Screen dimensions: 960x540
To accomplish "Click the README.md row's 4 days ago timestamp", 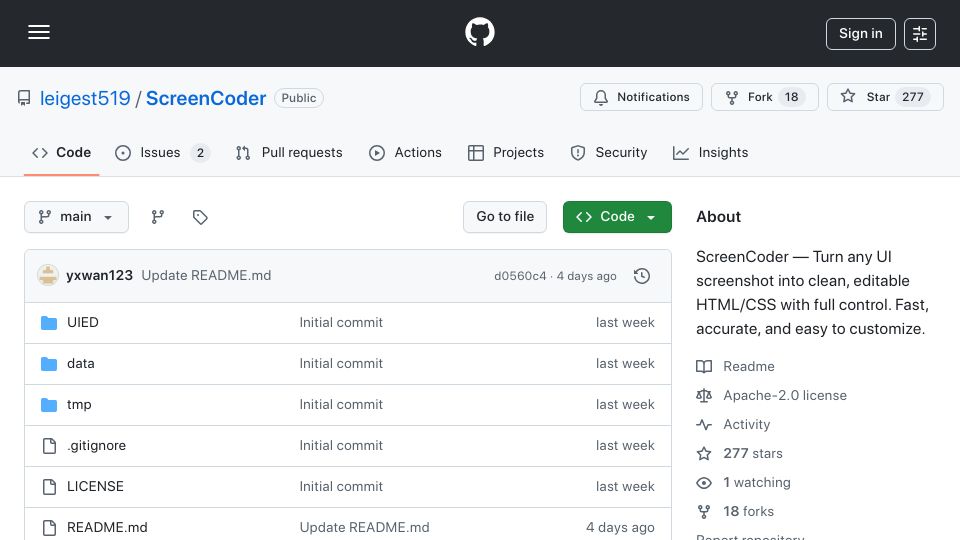I will tap(620, 528).
